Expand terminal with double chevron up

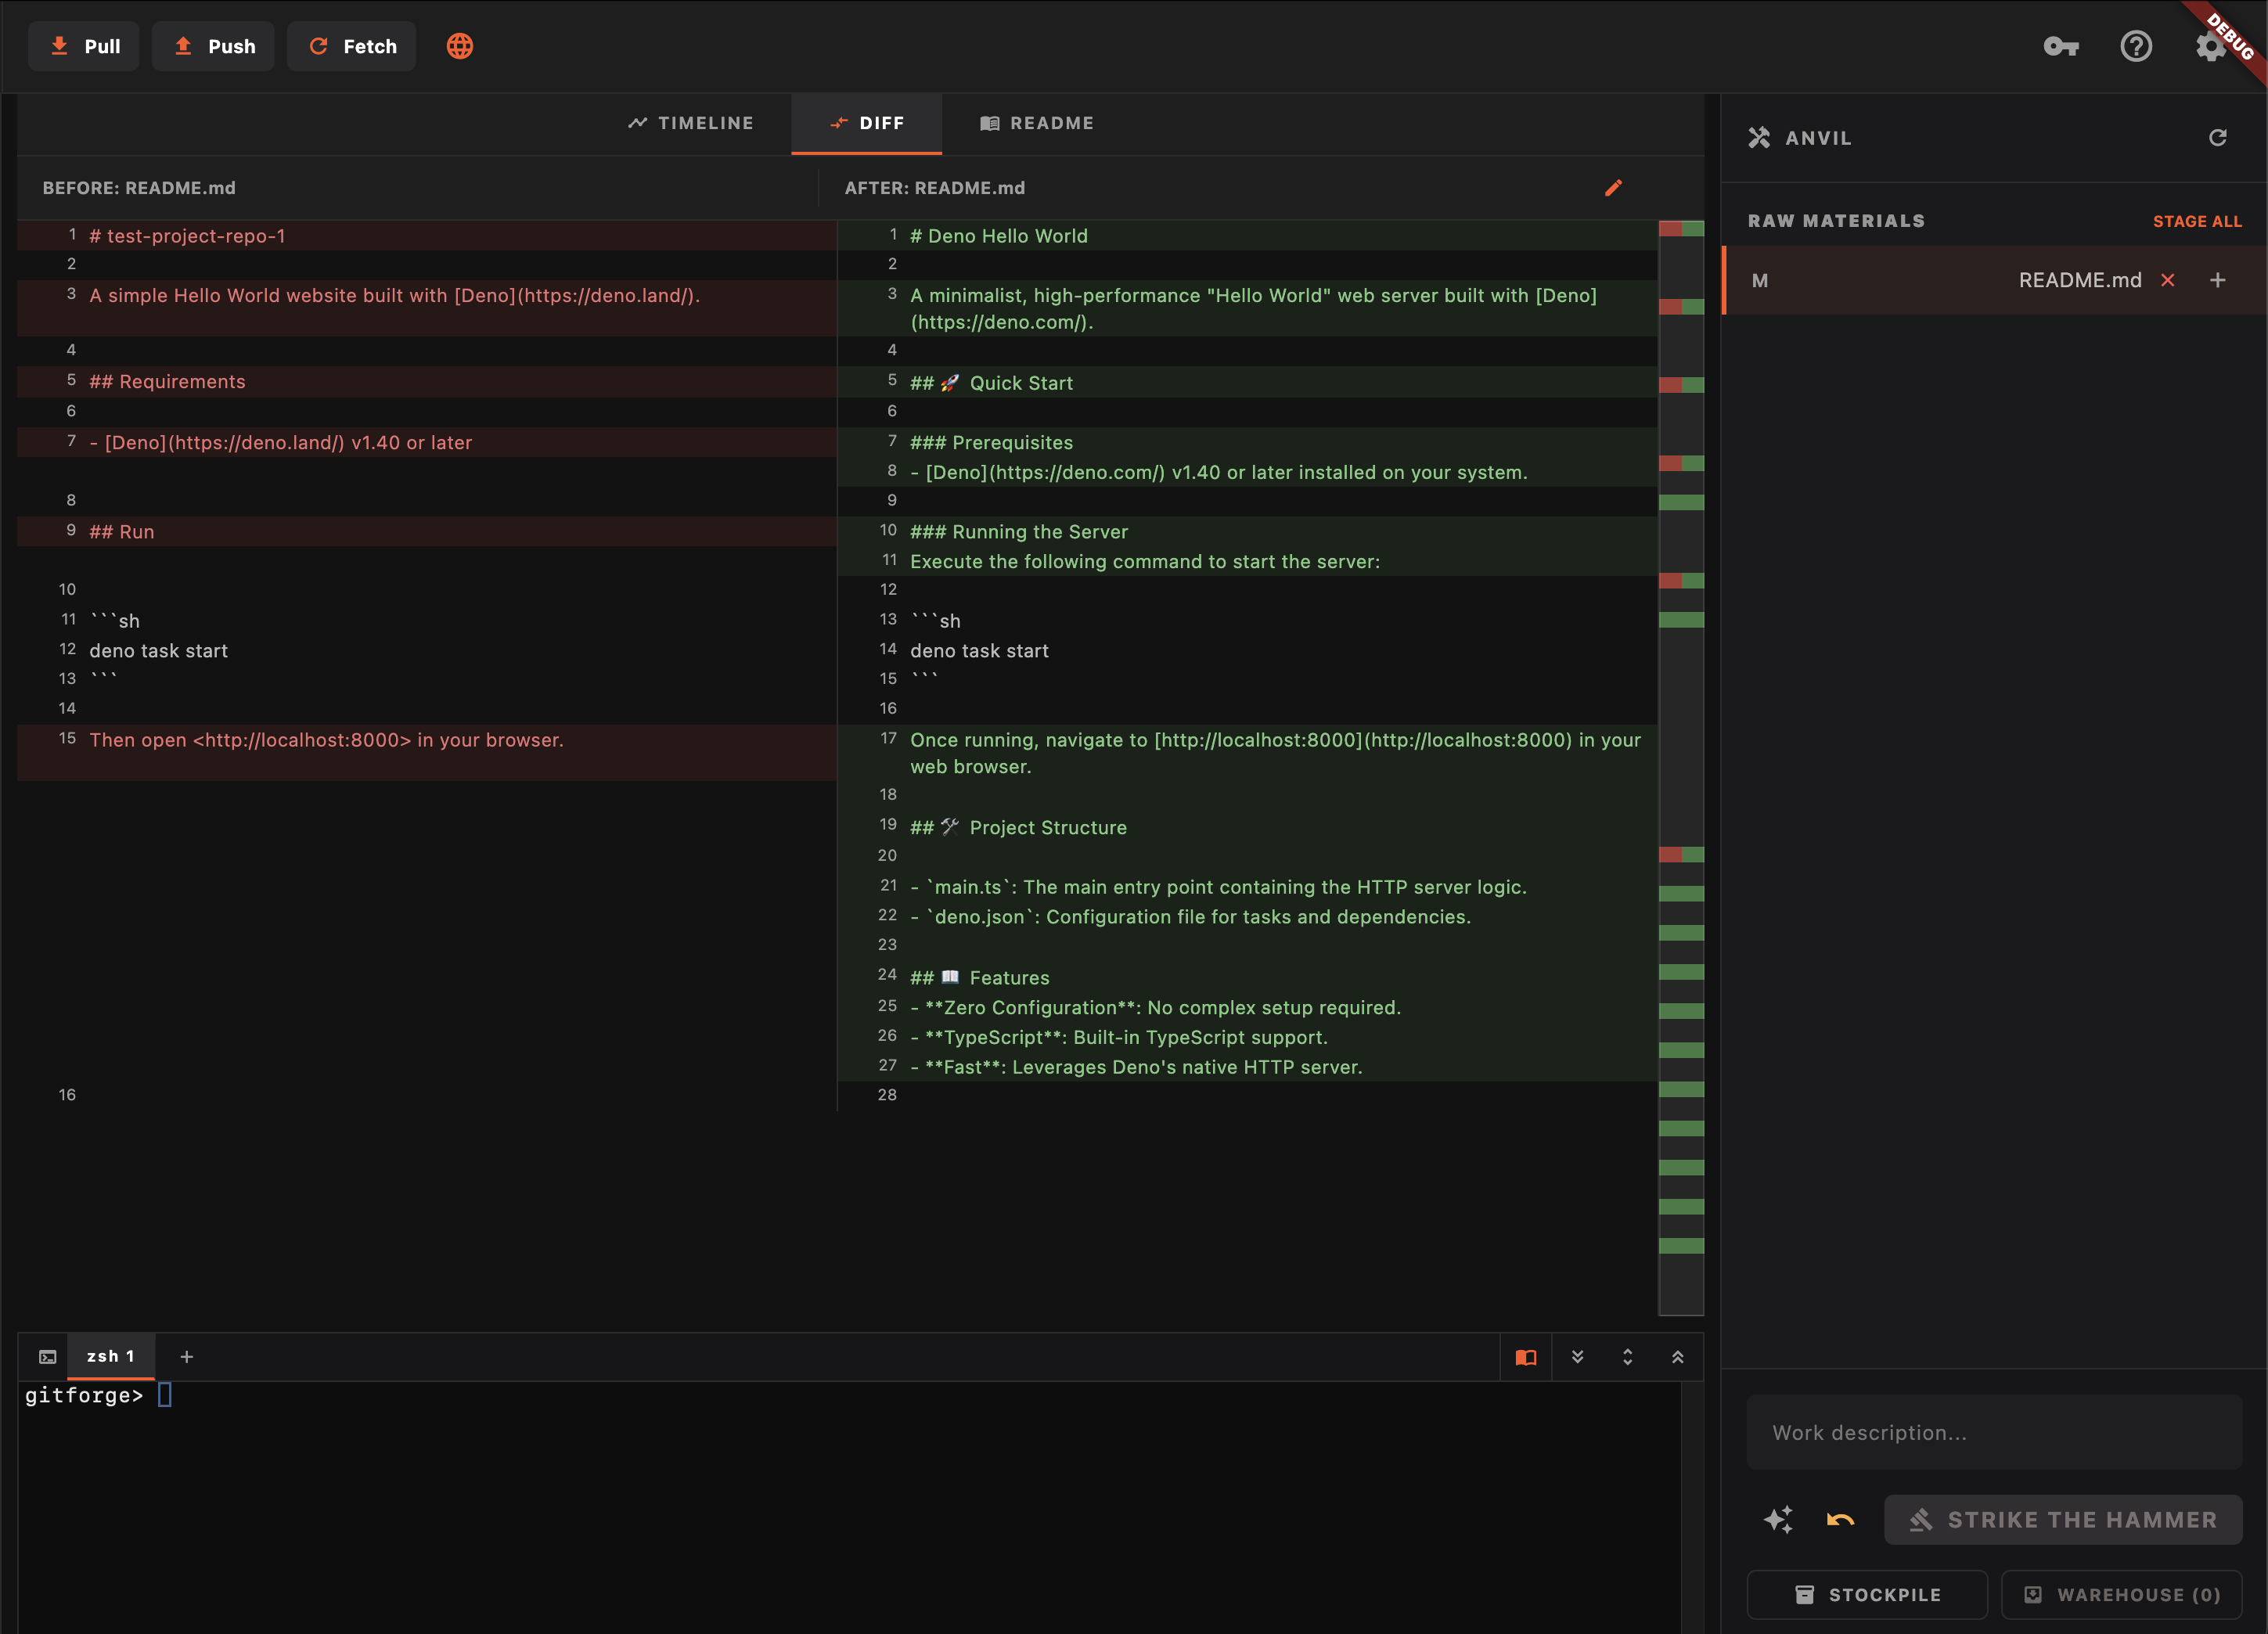click(x=1678, y=1357)
